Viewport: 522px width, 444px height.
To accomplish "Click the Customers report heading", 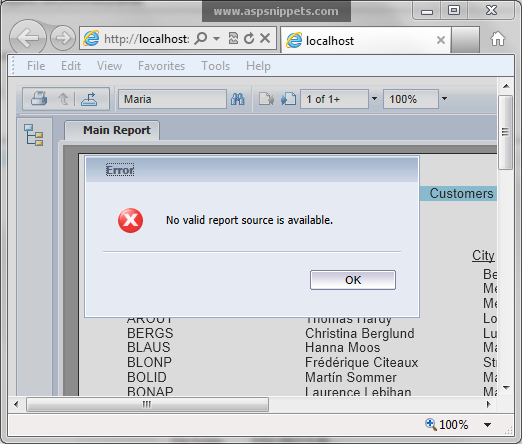I will pos(461,193).
